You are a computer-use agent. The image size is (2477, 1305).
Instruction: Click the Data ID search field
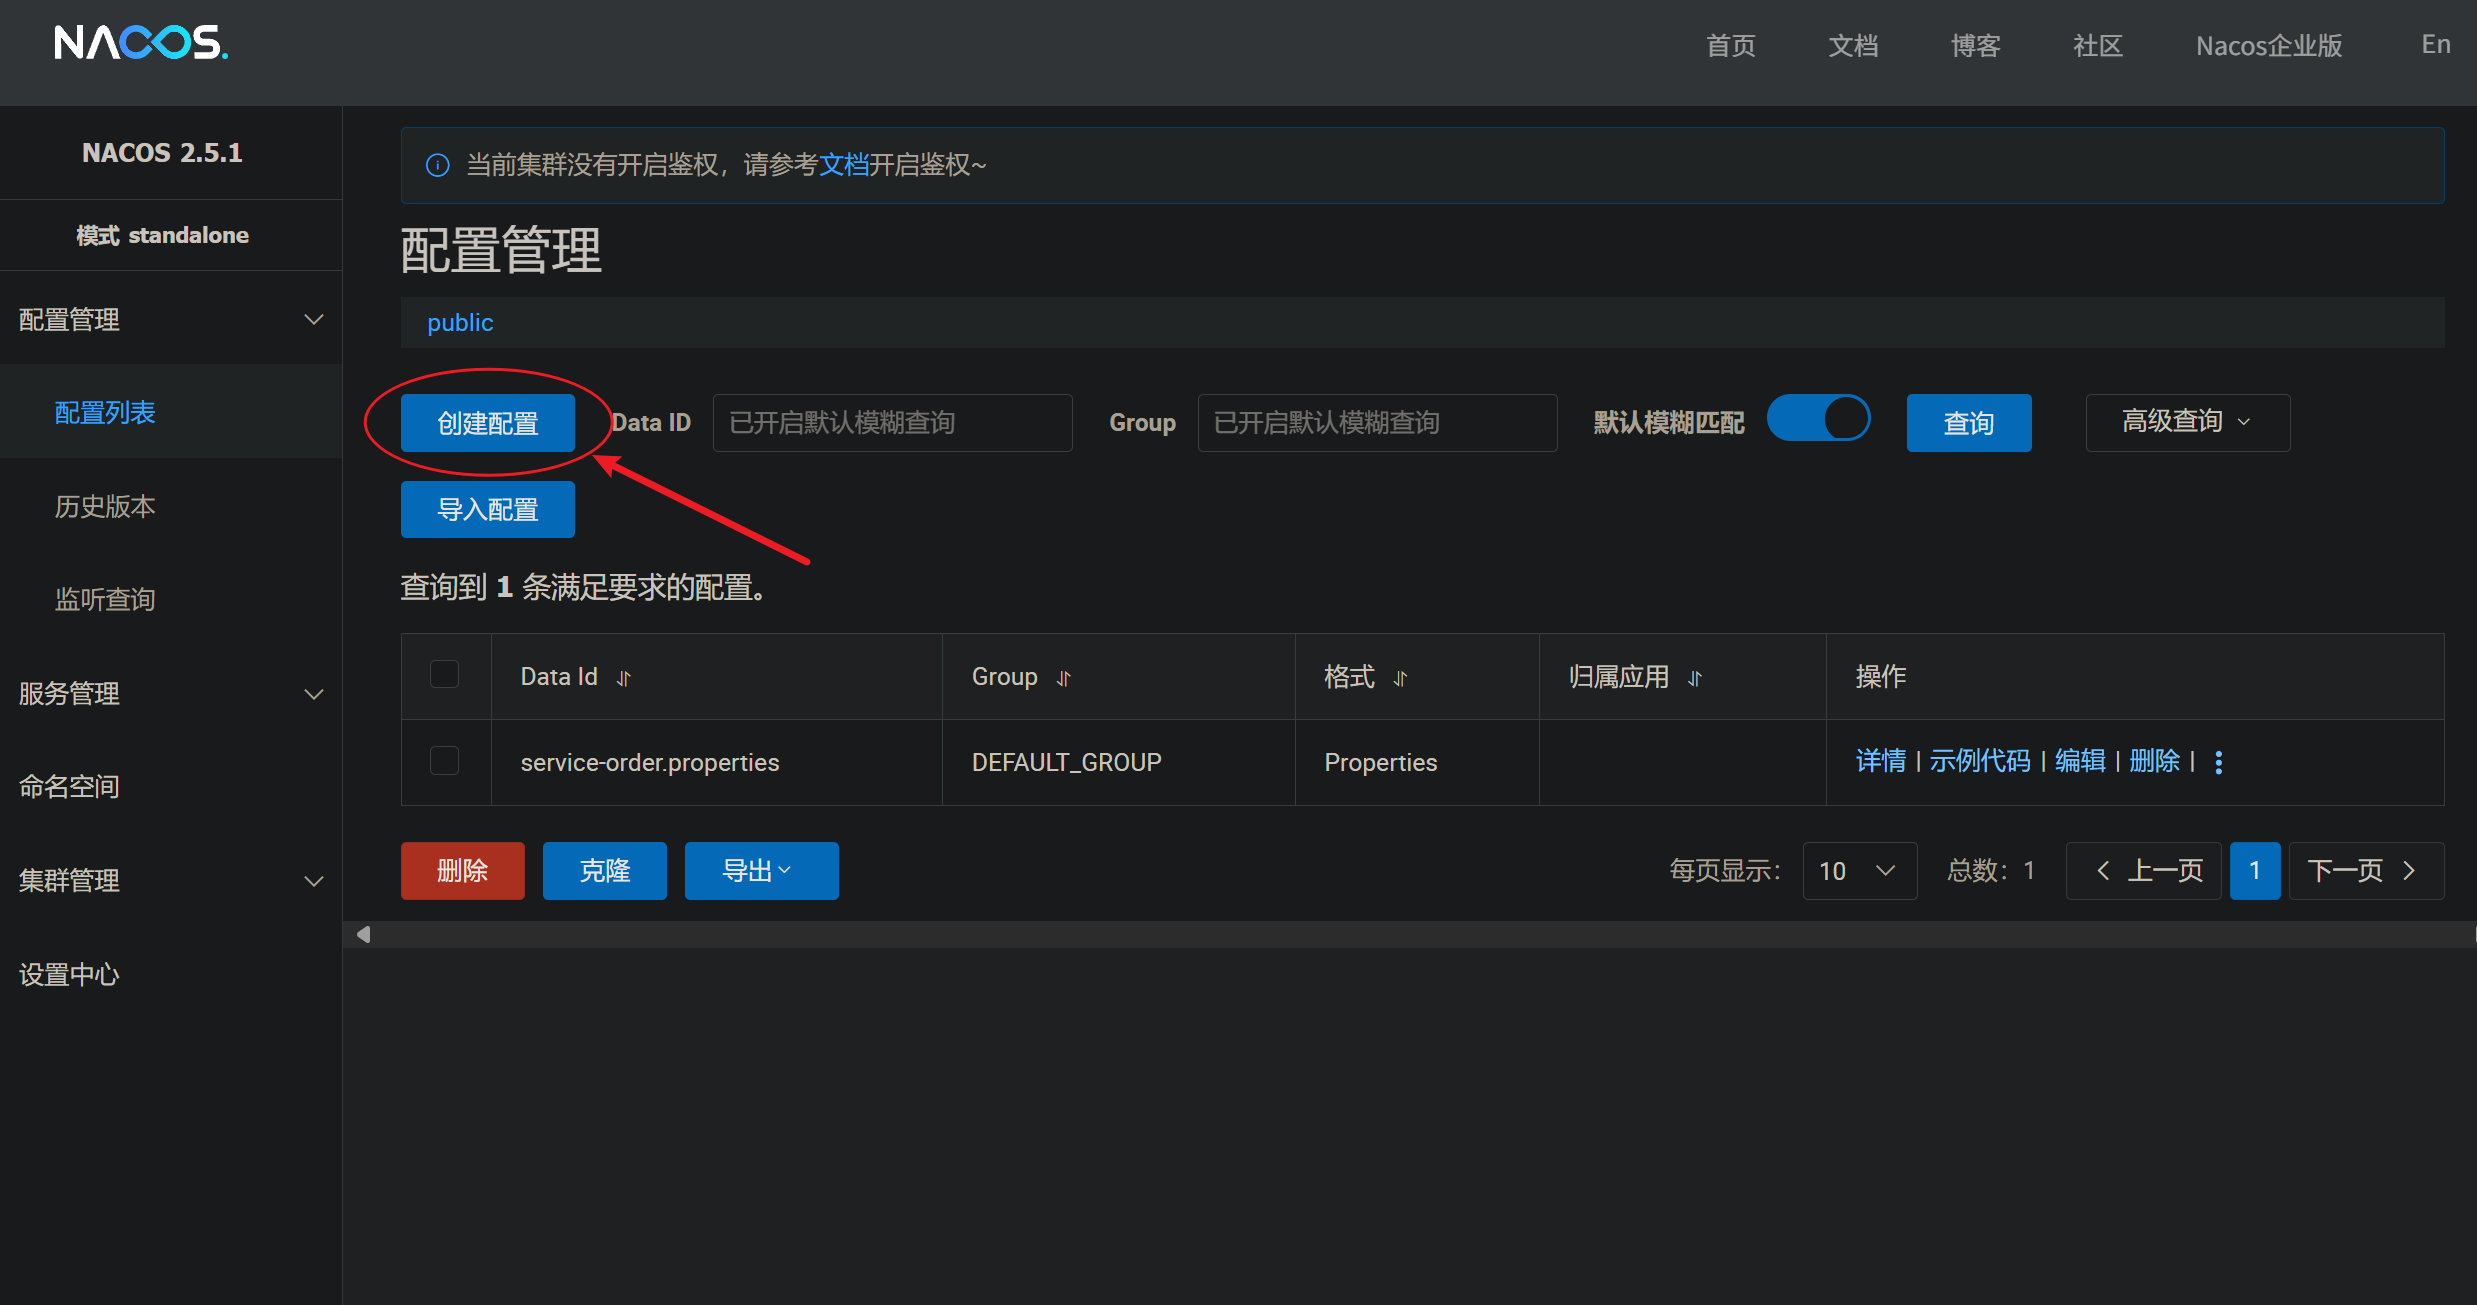click(892, 422)
